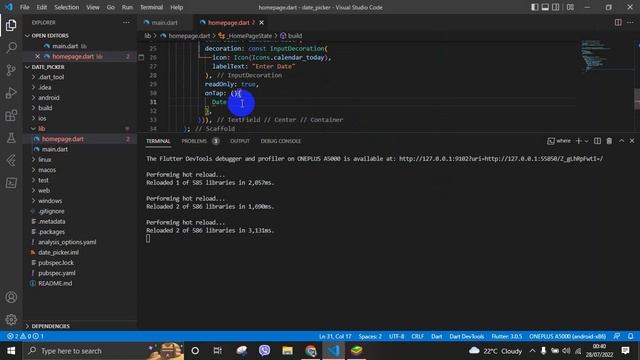This screenshot has height=360, width=640.
Task: Open the Testing flask icon view
Action: pos(11,138)
